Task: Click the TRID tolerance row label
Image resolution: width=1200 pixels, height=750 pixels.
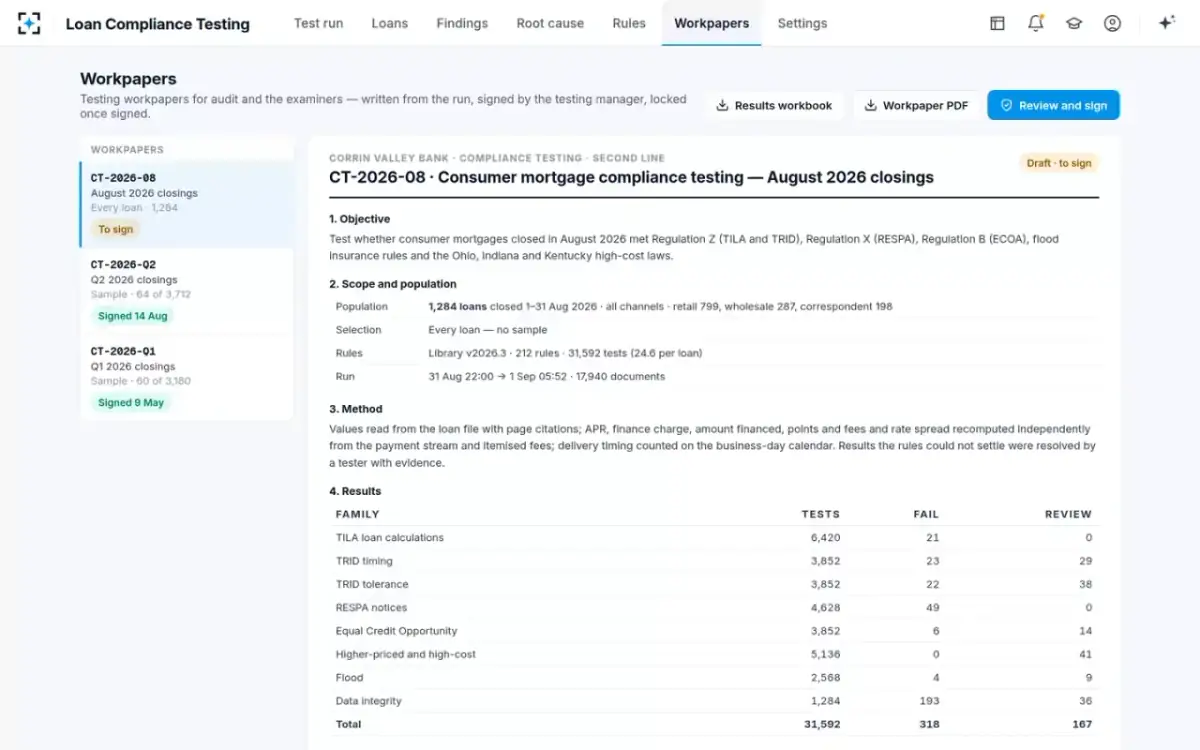Action: pos(372,584)
